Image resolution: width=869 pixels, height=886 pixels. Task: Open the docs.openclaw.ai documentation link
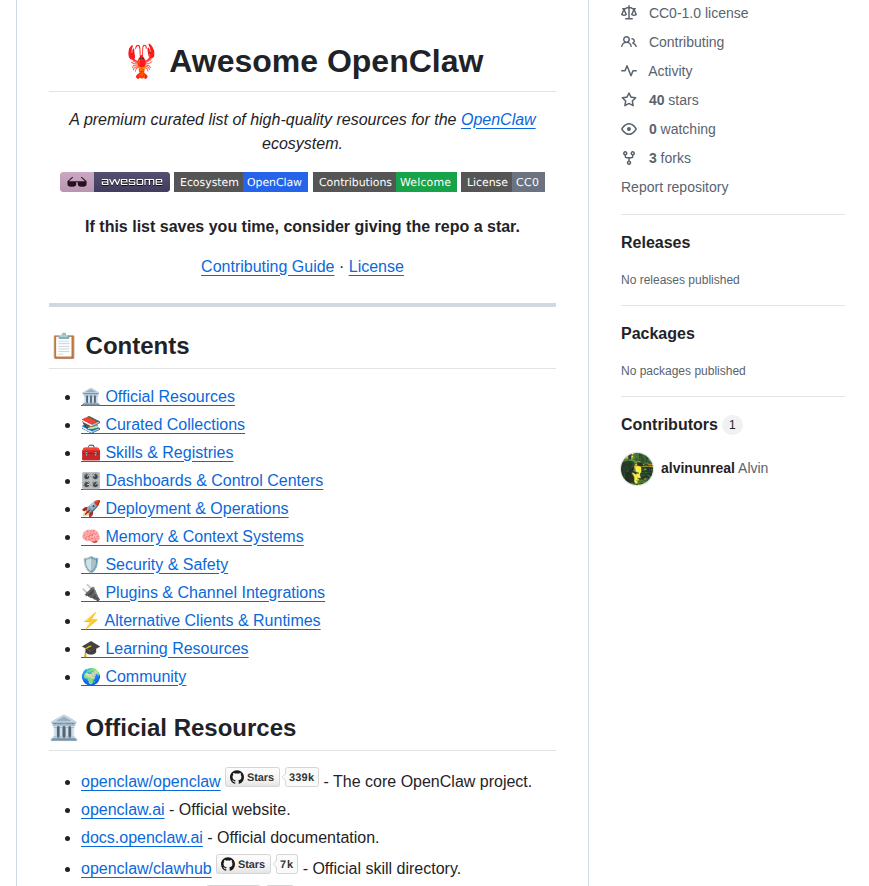(142, 837)
